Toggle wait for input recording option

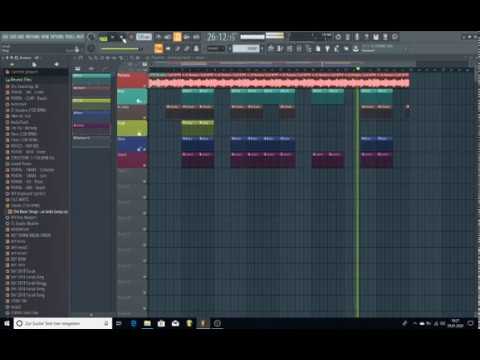pos(168,37)
